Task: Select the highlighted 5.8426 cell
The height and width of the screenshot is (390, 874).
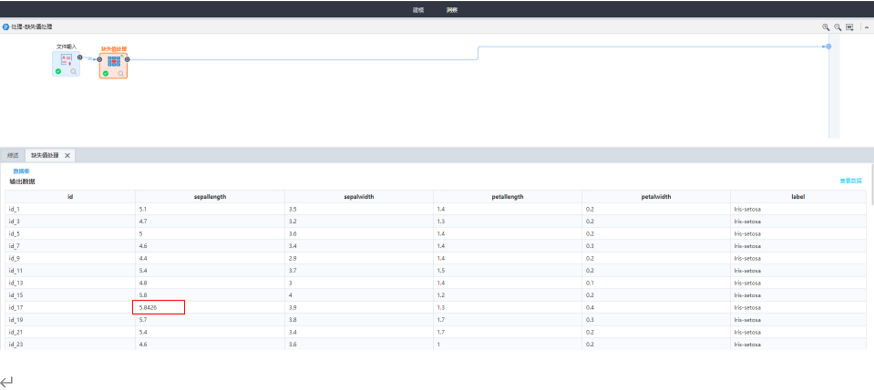Action: click(x=158, y=308)
